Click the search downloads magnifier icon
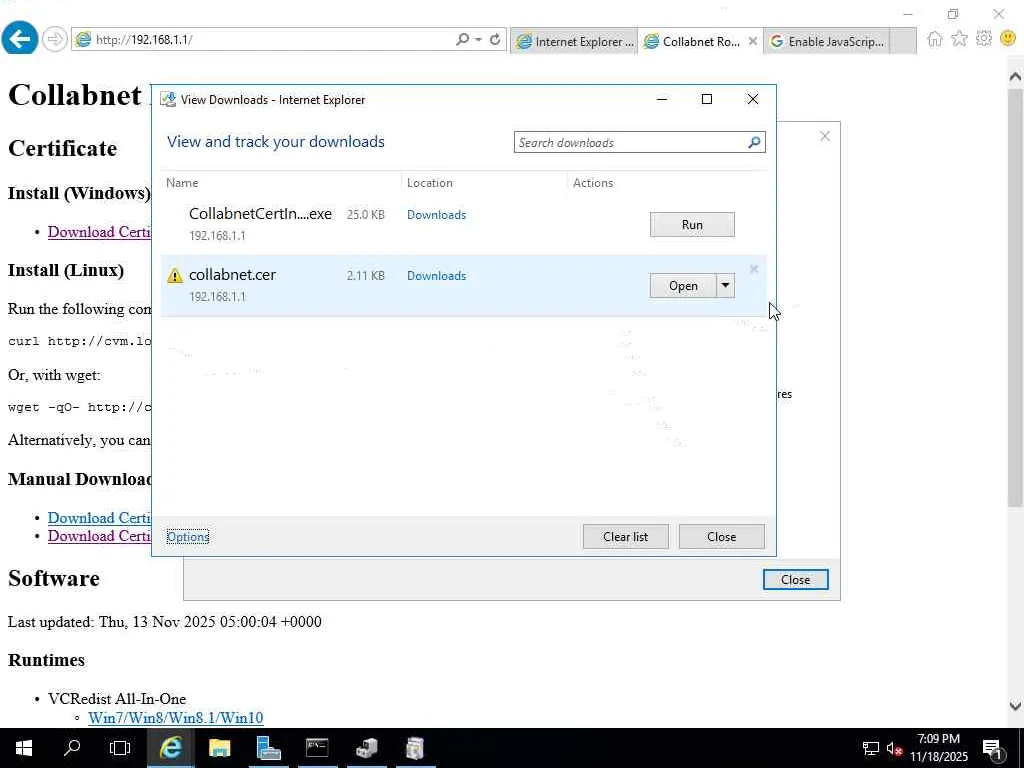This screenshot has height=768, width=1024. 754,142
